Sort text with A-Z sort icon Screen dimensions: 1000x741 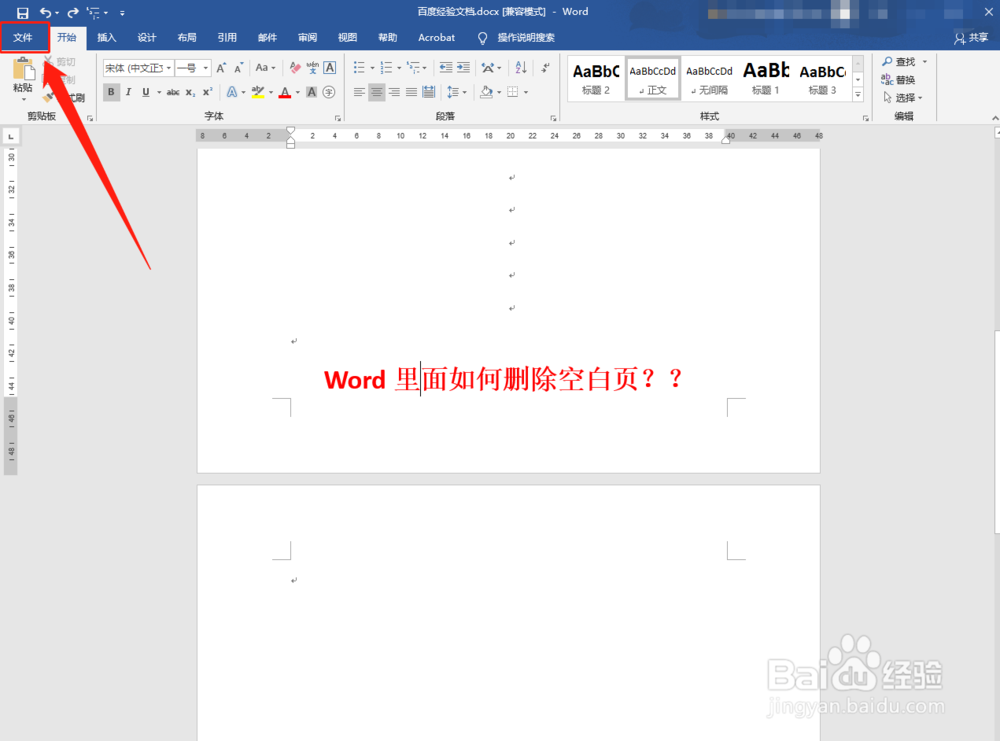tap(521, 68)
